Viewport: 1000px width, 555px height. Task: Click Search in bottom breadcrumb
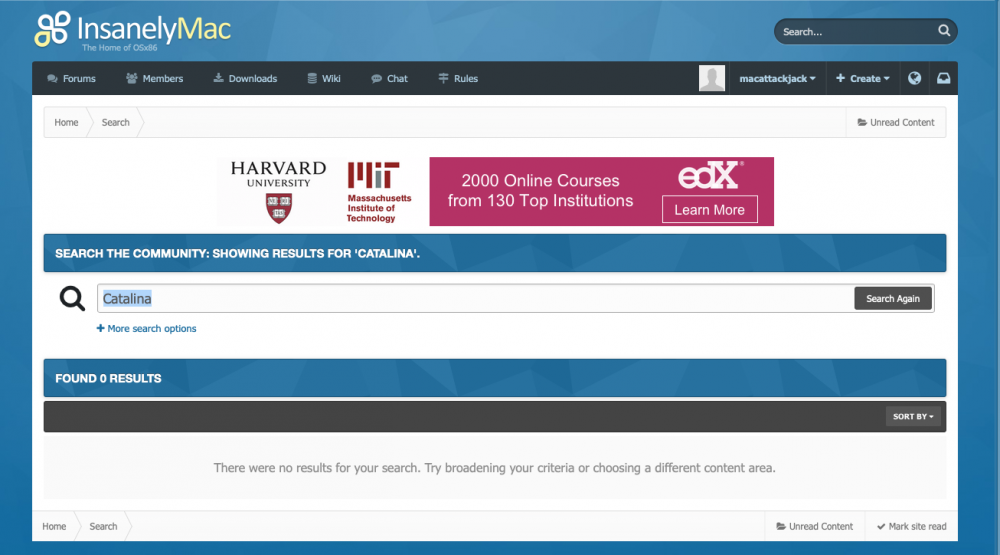(x=103, y=526)
